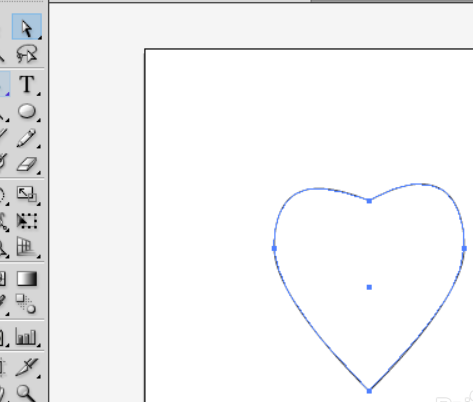The width and height of the screenshot is (473, 402).
Task: Click the heart's left side anchor point
Action: point(274,248)
